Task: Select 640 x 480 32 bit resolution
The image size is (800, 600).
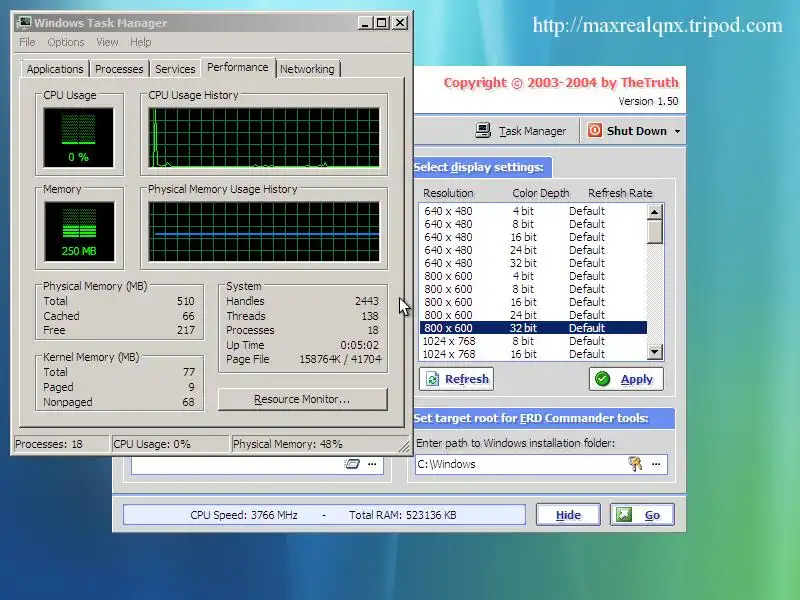Action: click(x=533, y=263)
